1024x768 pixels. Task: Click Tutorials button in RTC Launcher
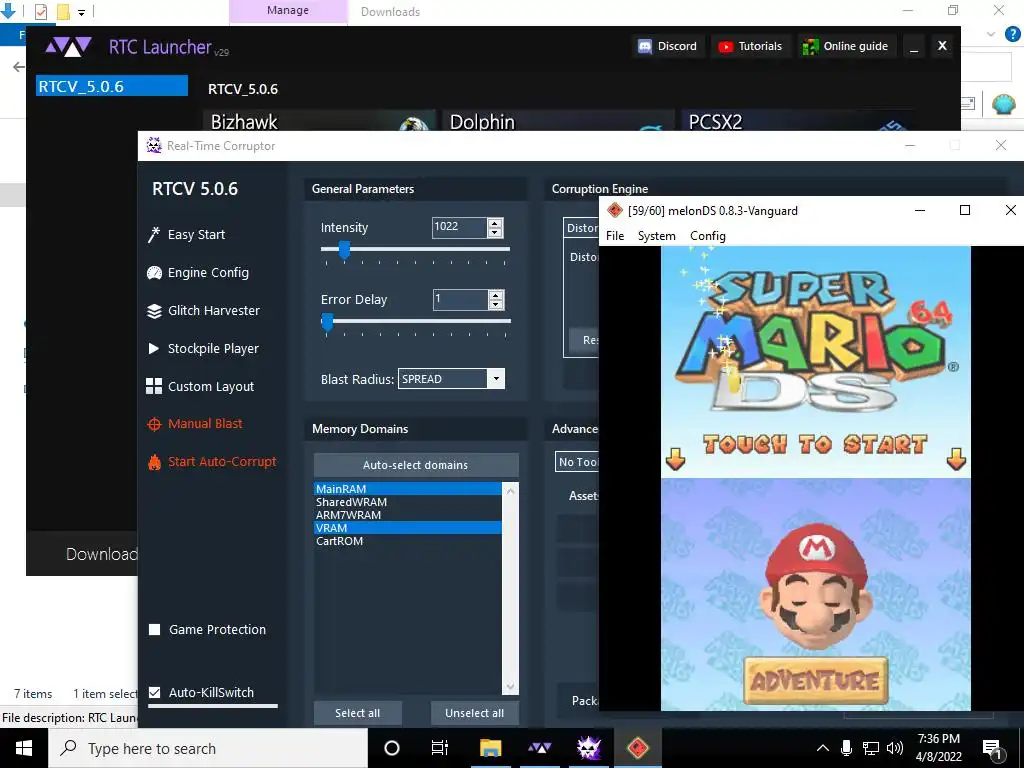[751, 46]
